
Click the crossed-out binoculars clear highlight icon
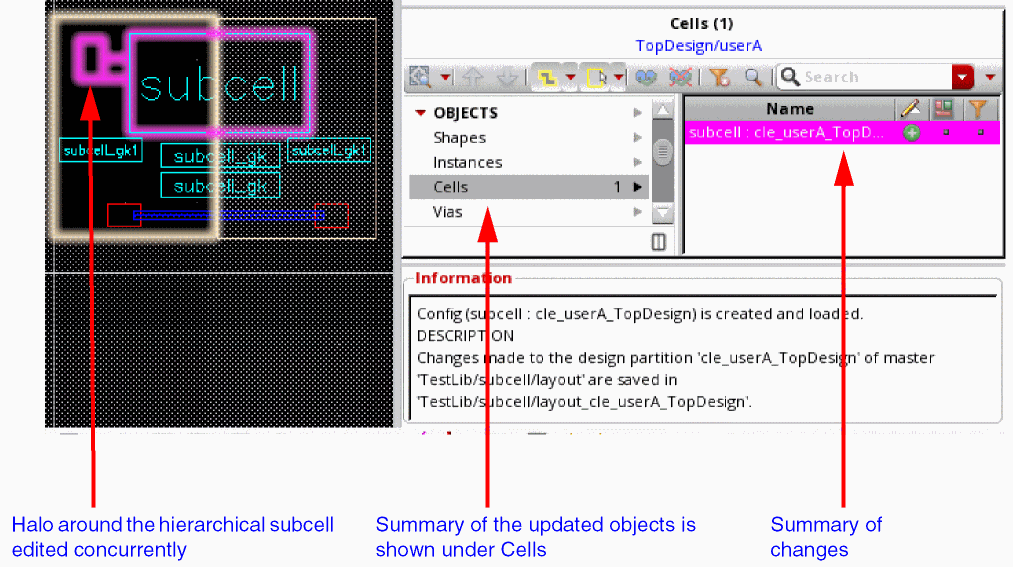[680, 77]
